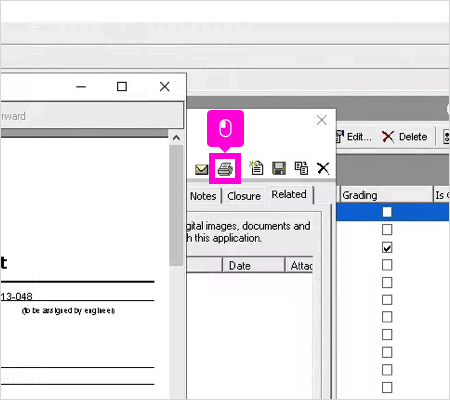Check the second Grading checkbox
This screenshot has height=400, width=450.
(x=387, y=230)
